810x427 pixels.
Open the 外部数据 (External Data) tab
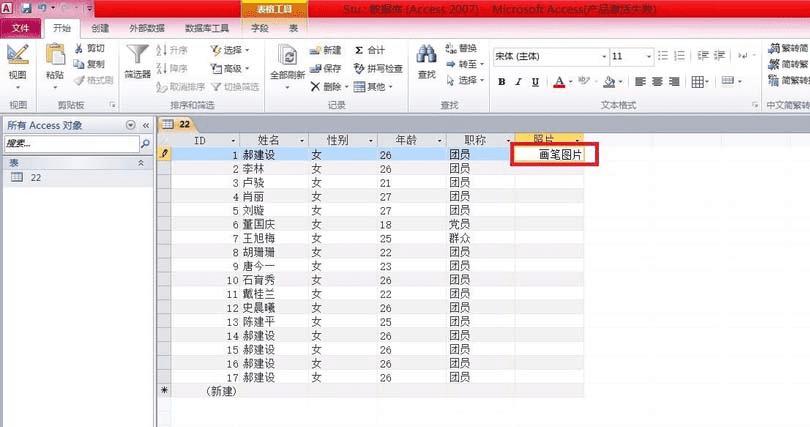click(x=147, y=28)
